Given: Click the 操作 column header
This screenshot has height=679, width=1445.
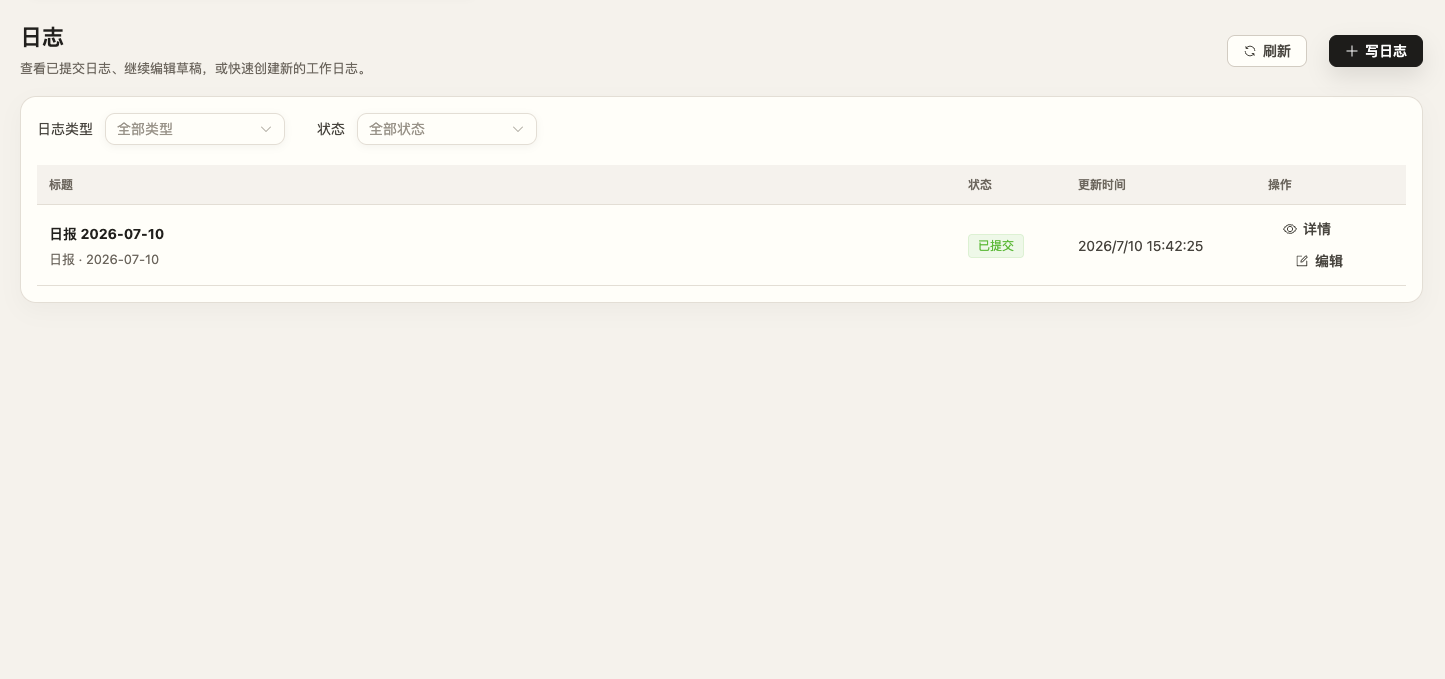Looking at the screenshot, I should (1280, 185).
